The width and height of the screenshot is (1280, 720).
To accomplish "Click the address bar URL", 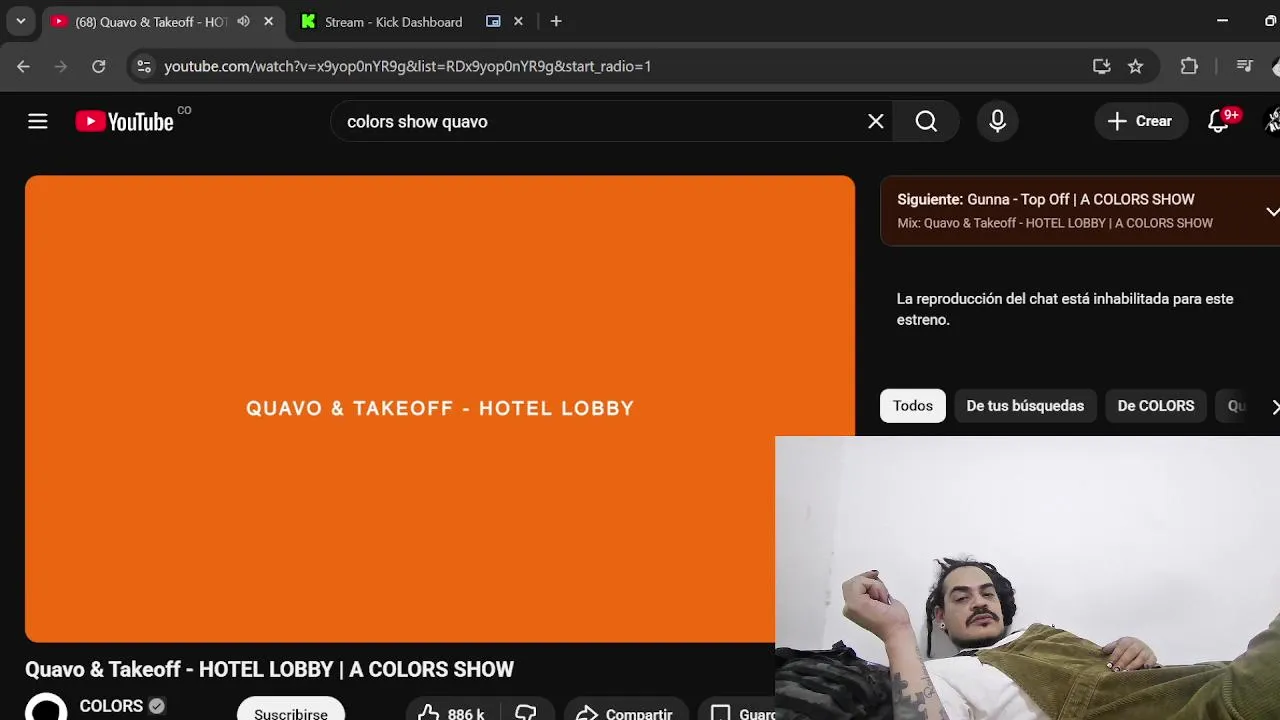I will tap(407, 66).
